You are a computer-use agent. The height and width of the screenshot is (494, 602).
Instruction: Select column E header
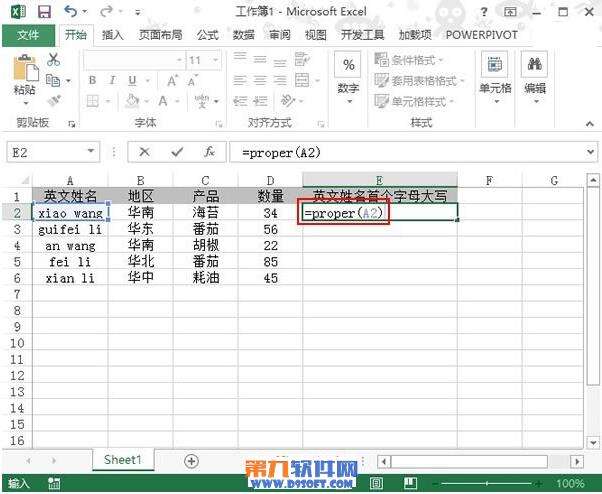[380, 180]
